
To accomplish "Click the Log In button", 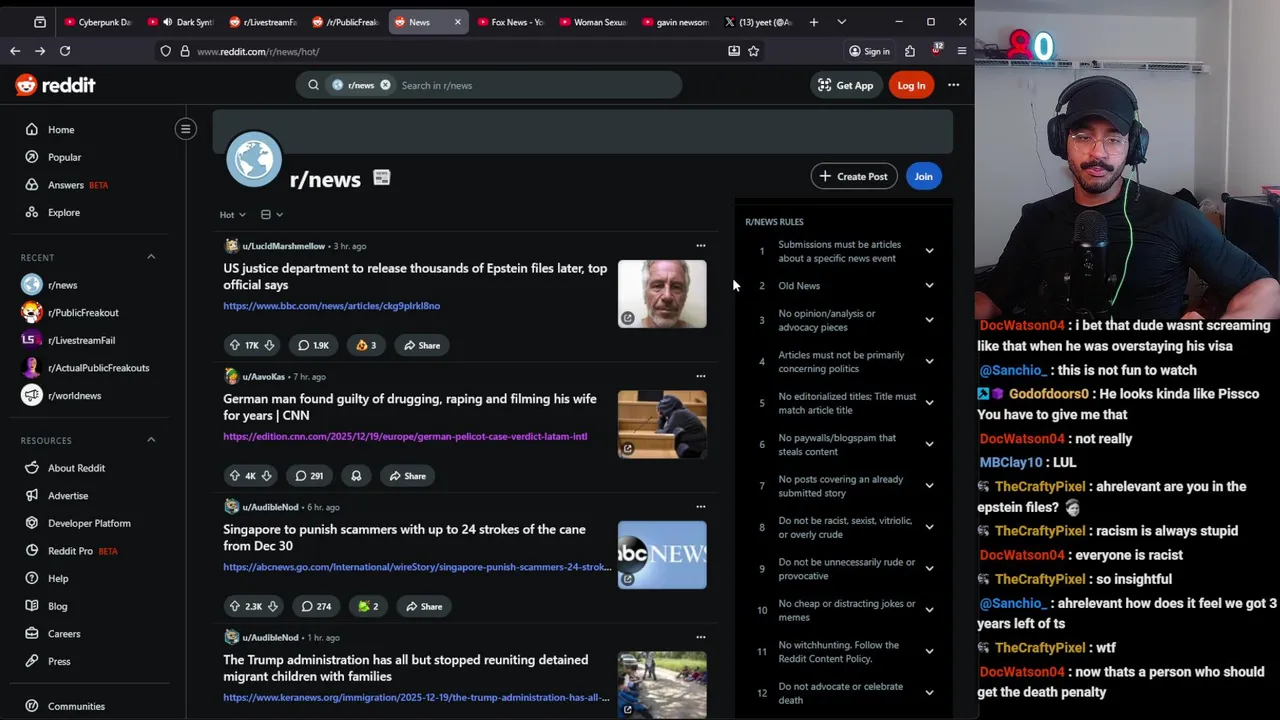I will pos(911,85).
